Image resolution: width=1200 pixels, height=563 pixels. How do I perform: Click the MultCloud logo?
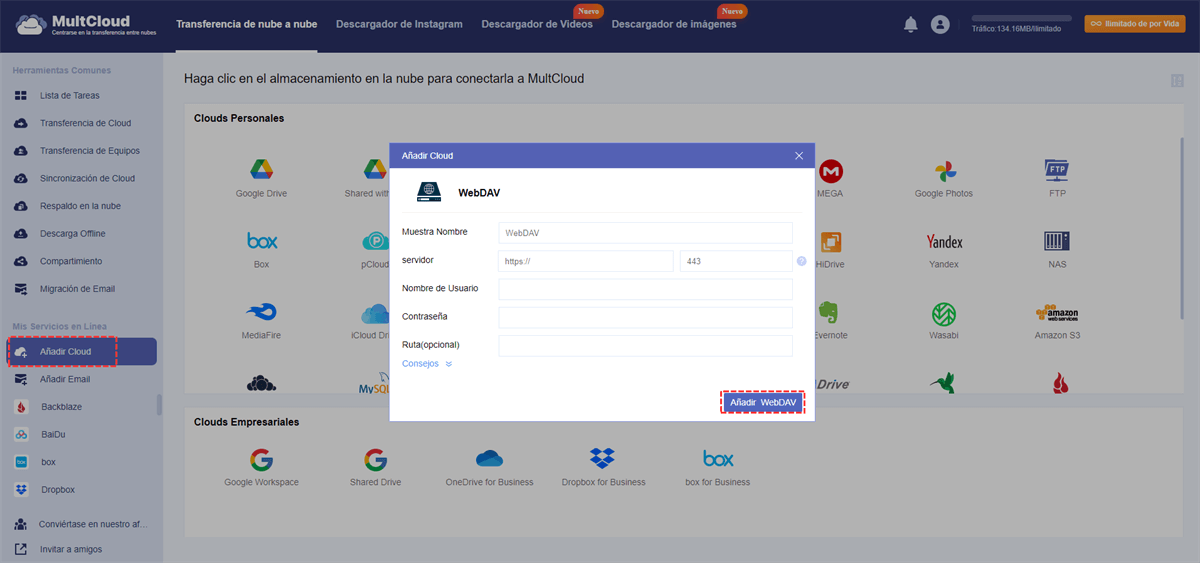click(88, 24)
